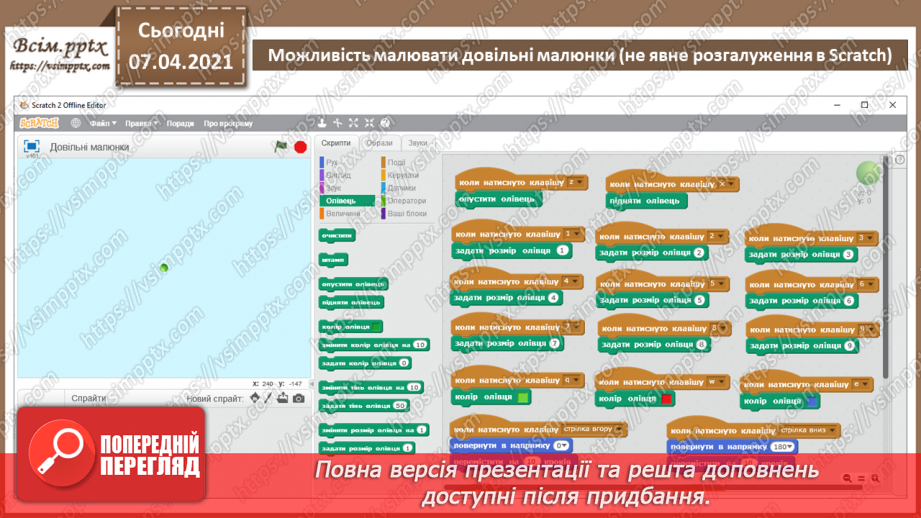The image size is (921, 518).
Task: Open direction dropdown showing 0
Action: pos(562,446)
